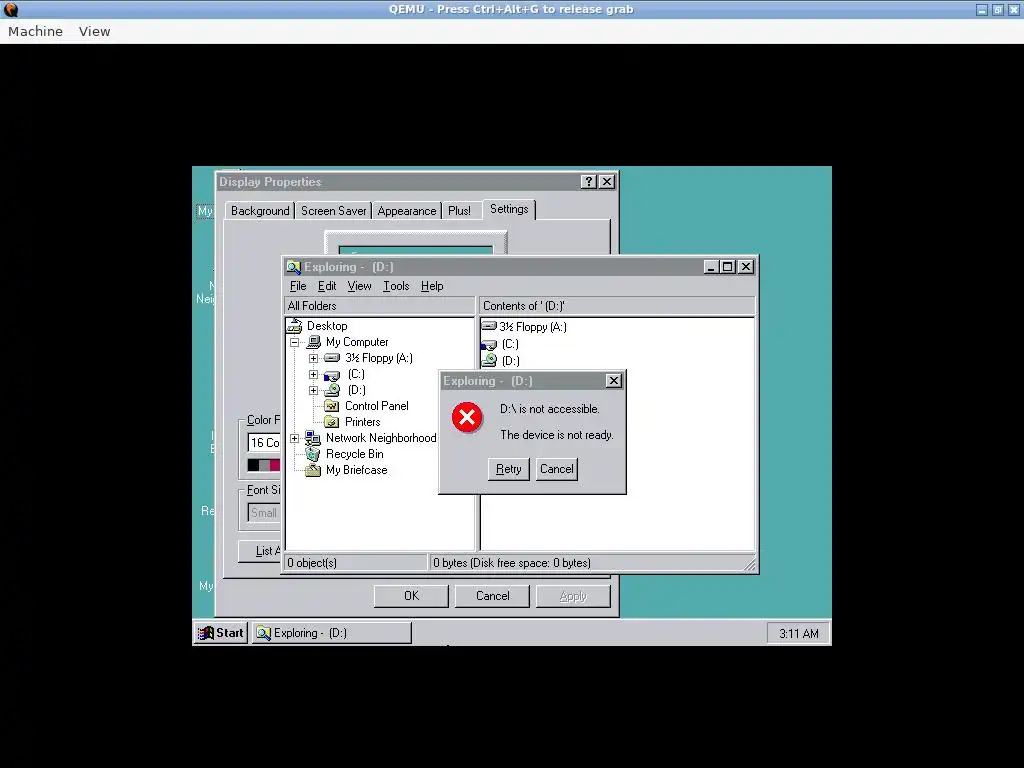
Task: Open the Windows Start menu
Action: click(x=221, y=633)
